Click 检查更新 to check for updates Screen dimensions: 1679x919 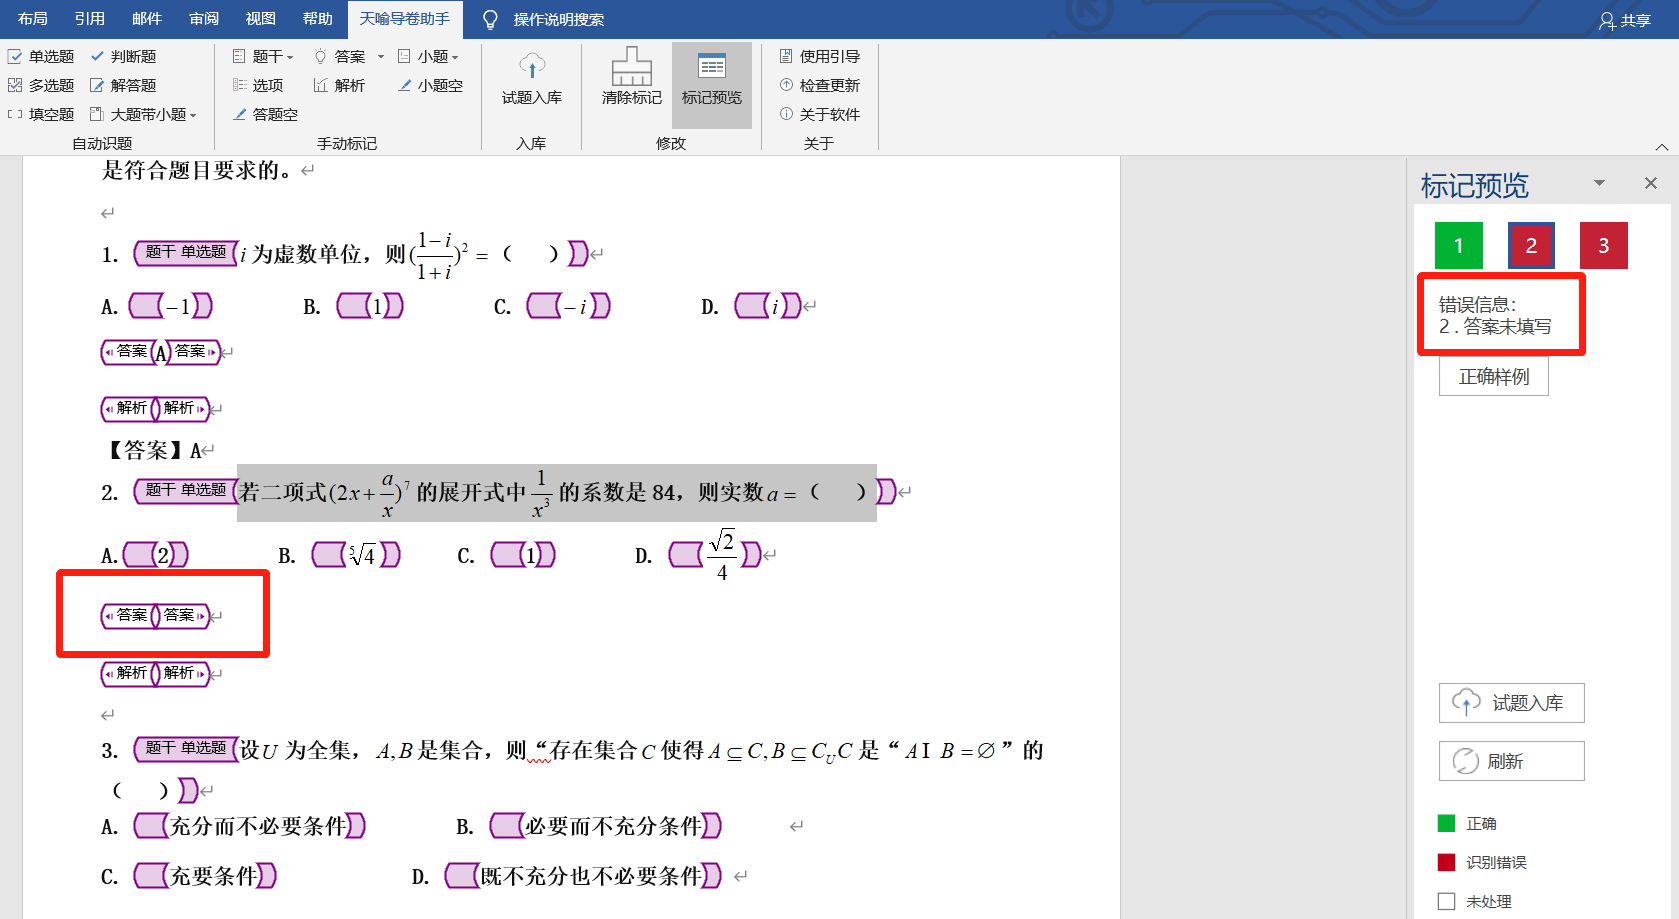point(820,86)
